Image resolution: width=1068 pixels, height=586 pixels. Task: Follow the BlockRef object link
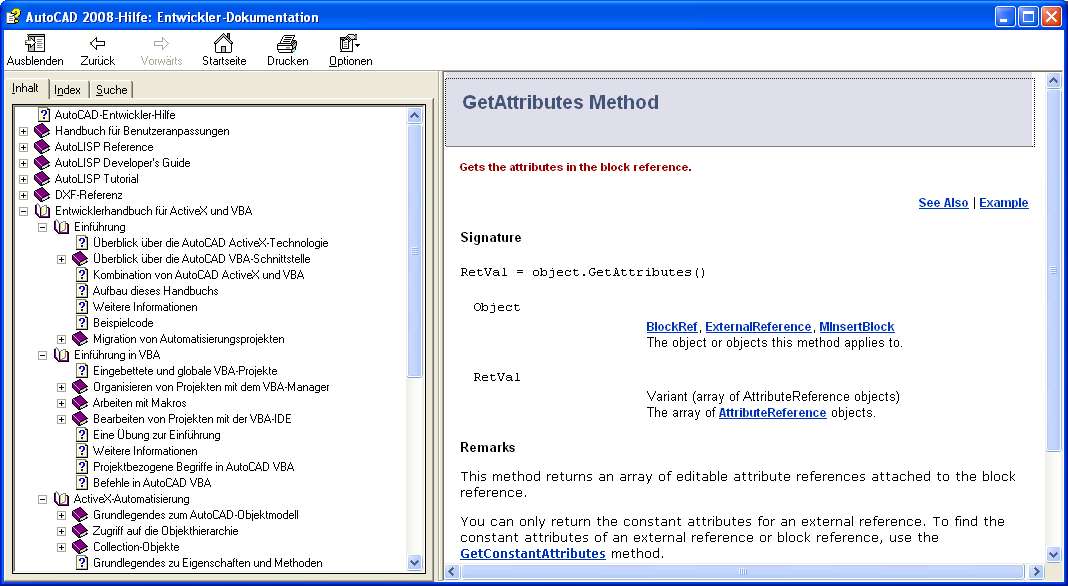click(x=672, y=326)
